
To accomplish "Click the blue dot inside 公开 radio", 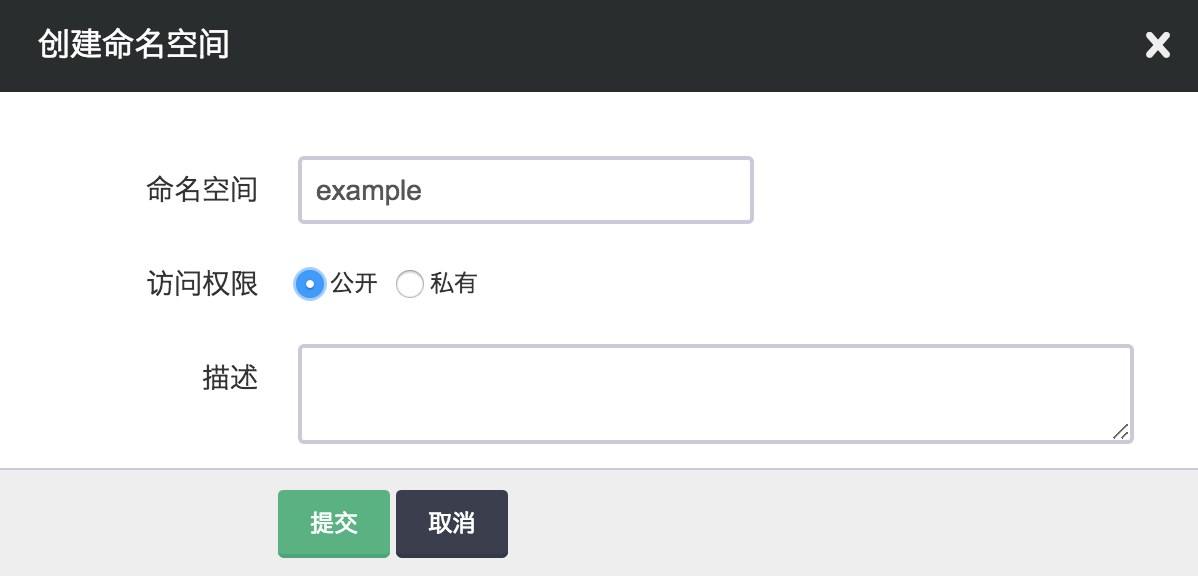I will 310,284.
